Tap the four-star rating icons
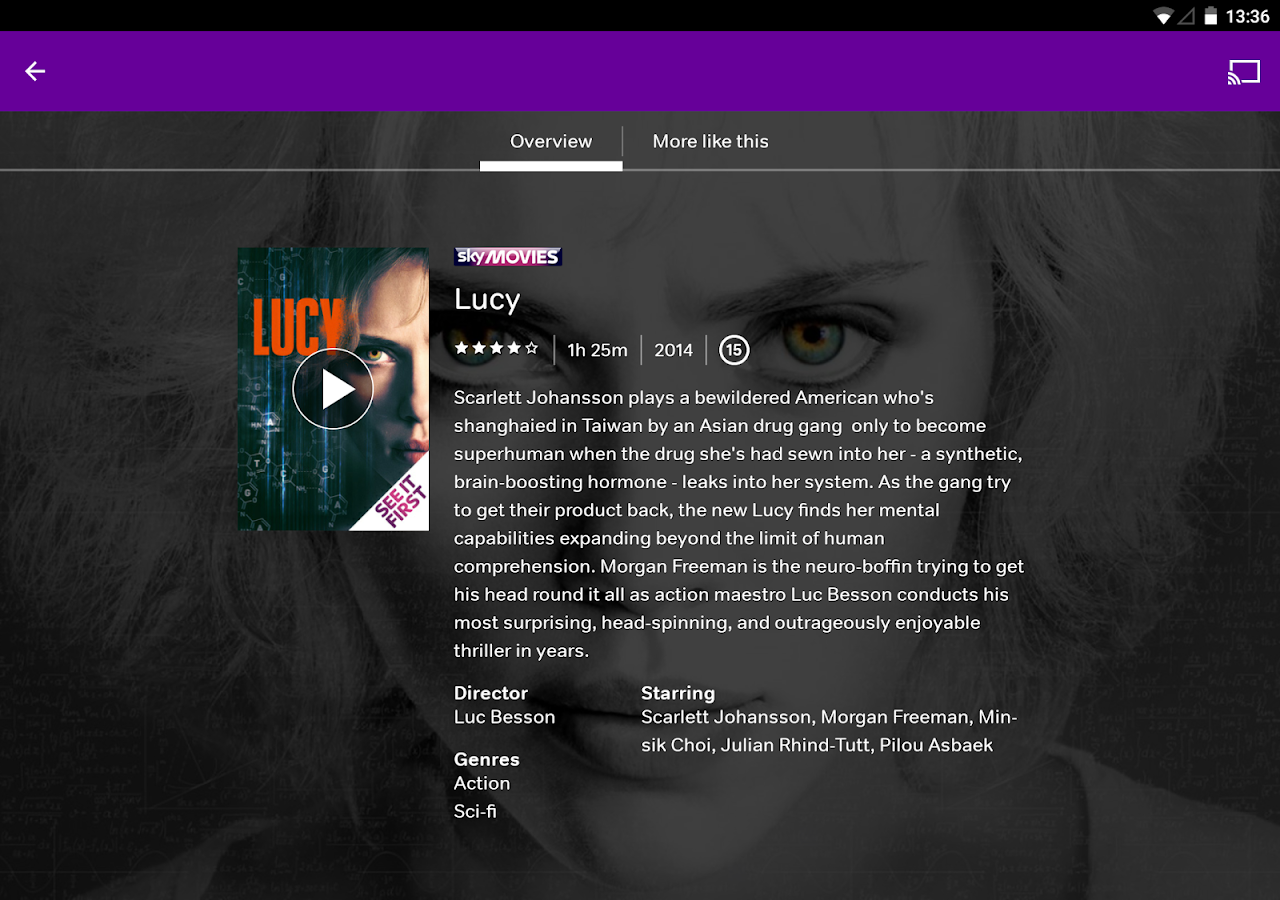1280x900 pixels. pos(496,349)
